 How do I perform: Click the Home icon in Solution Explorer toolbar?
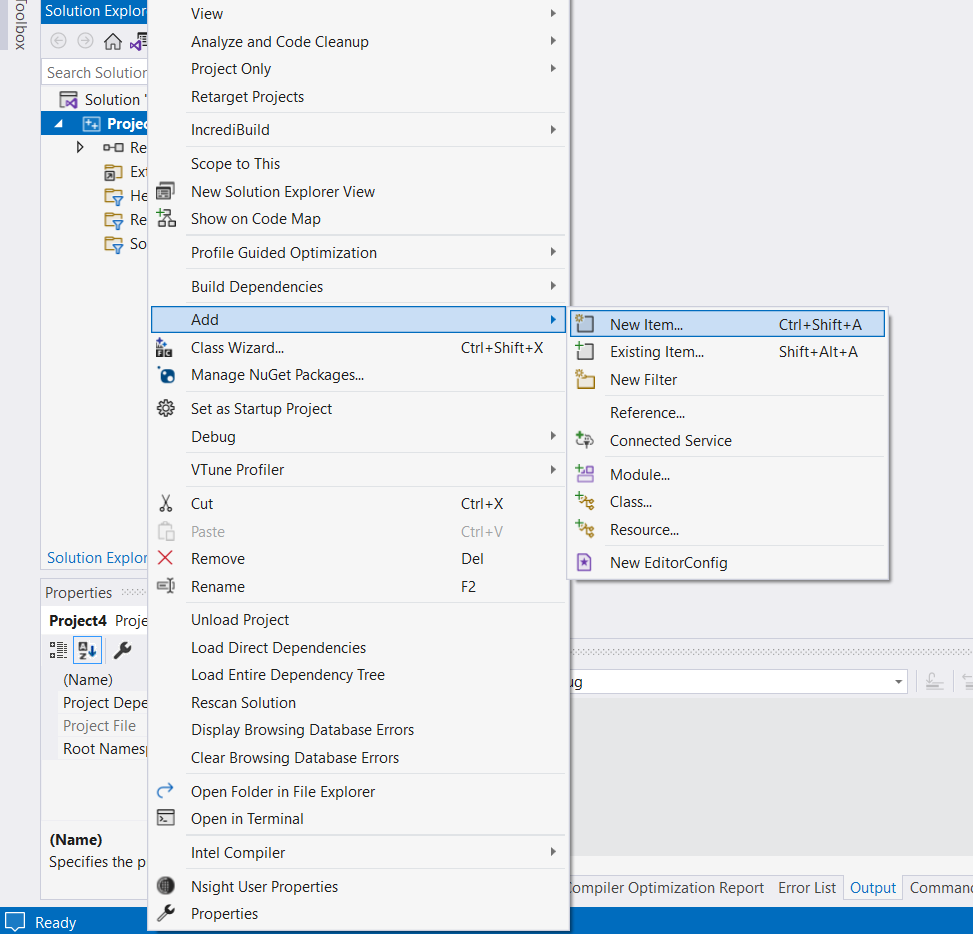click(112, 41)
